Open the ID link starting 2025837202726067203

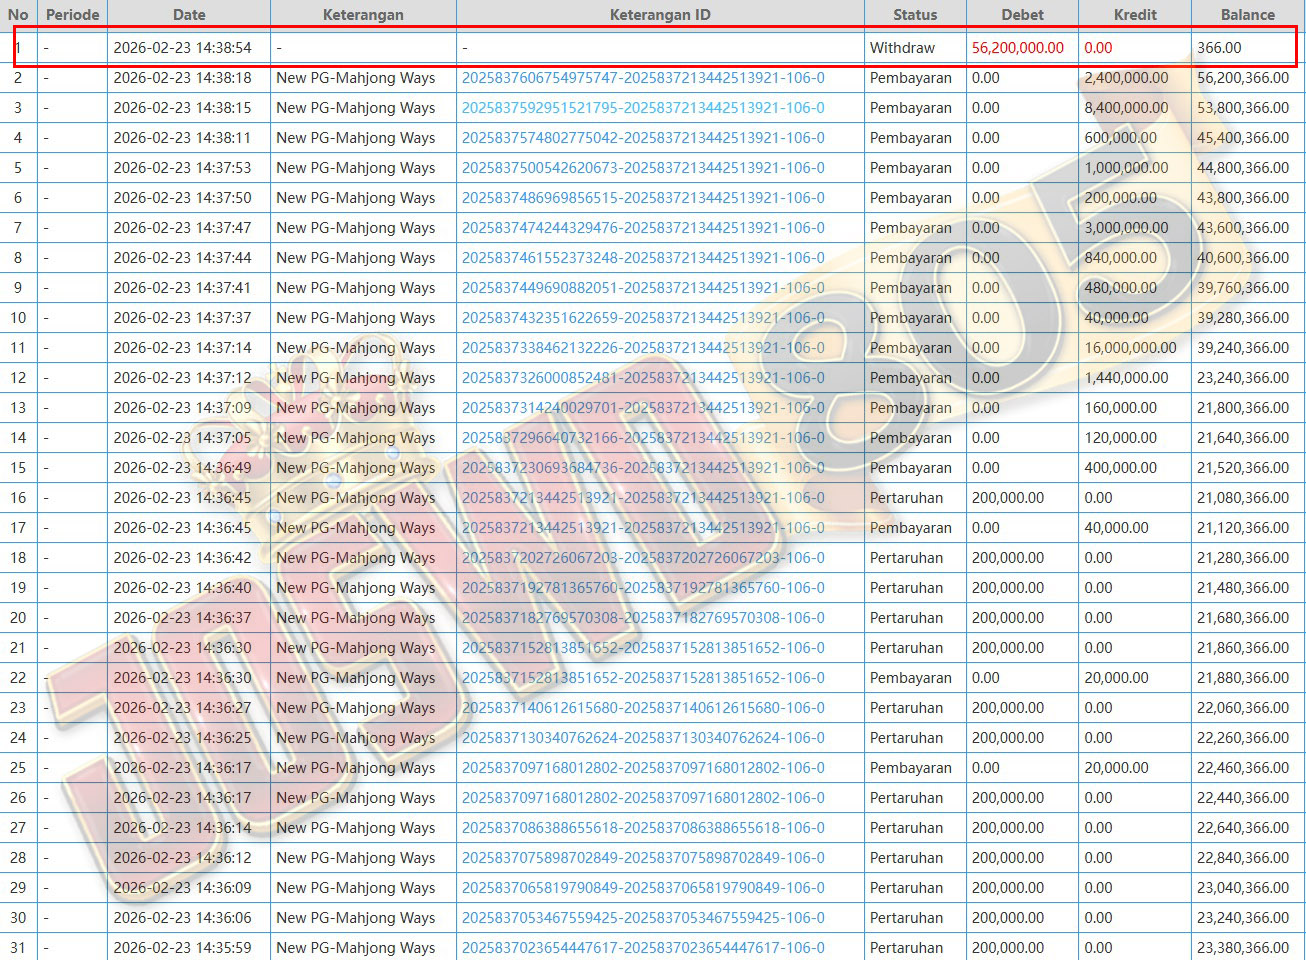[x=643, y=558]
